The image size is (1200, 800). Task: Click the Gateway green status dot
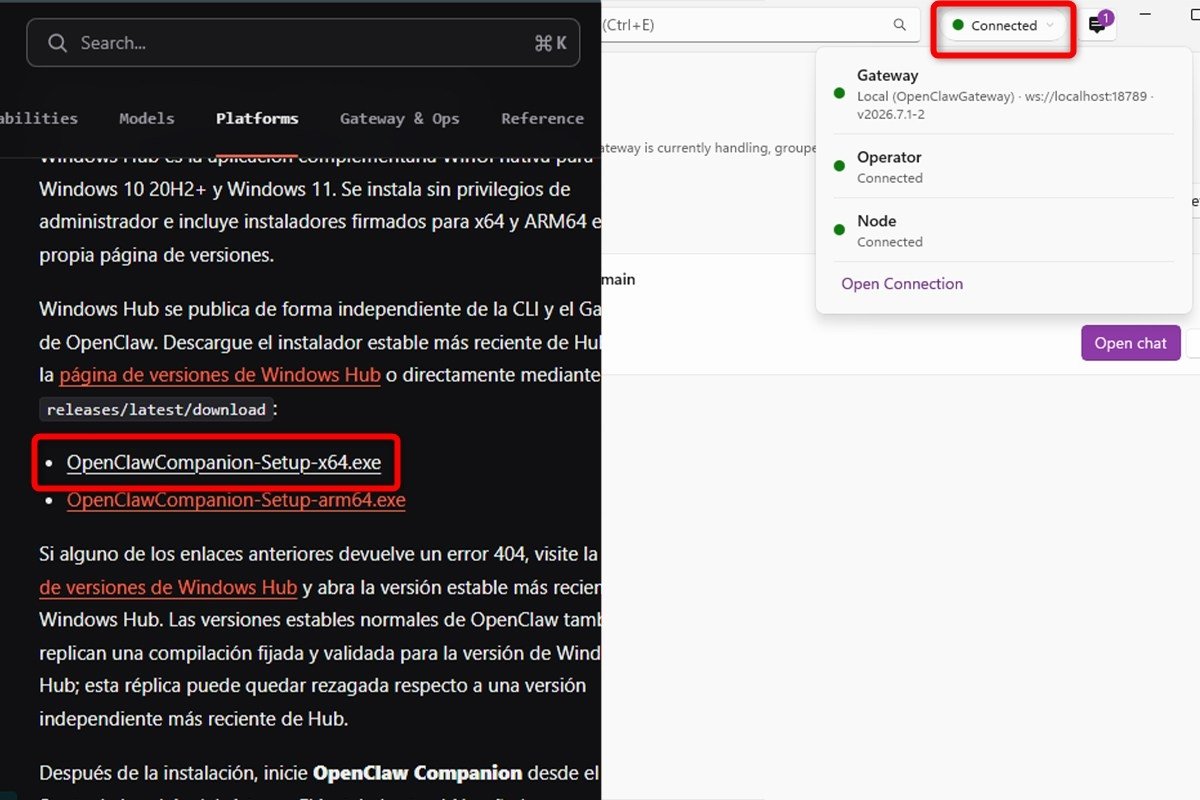pyautogui.click(x=839, y=94)
